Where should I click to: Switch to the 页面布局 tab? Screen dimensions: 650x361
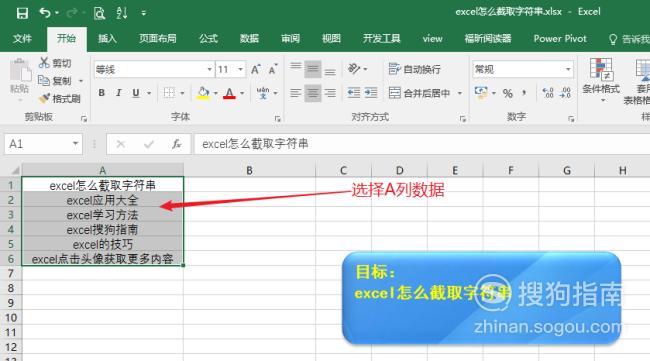tap(158, 39)
